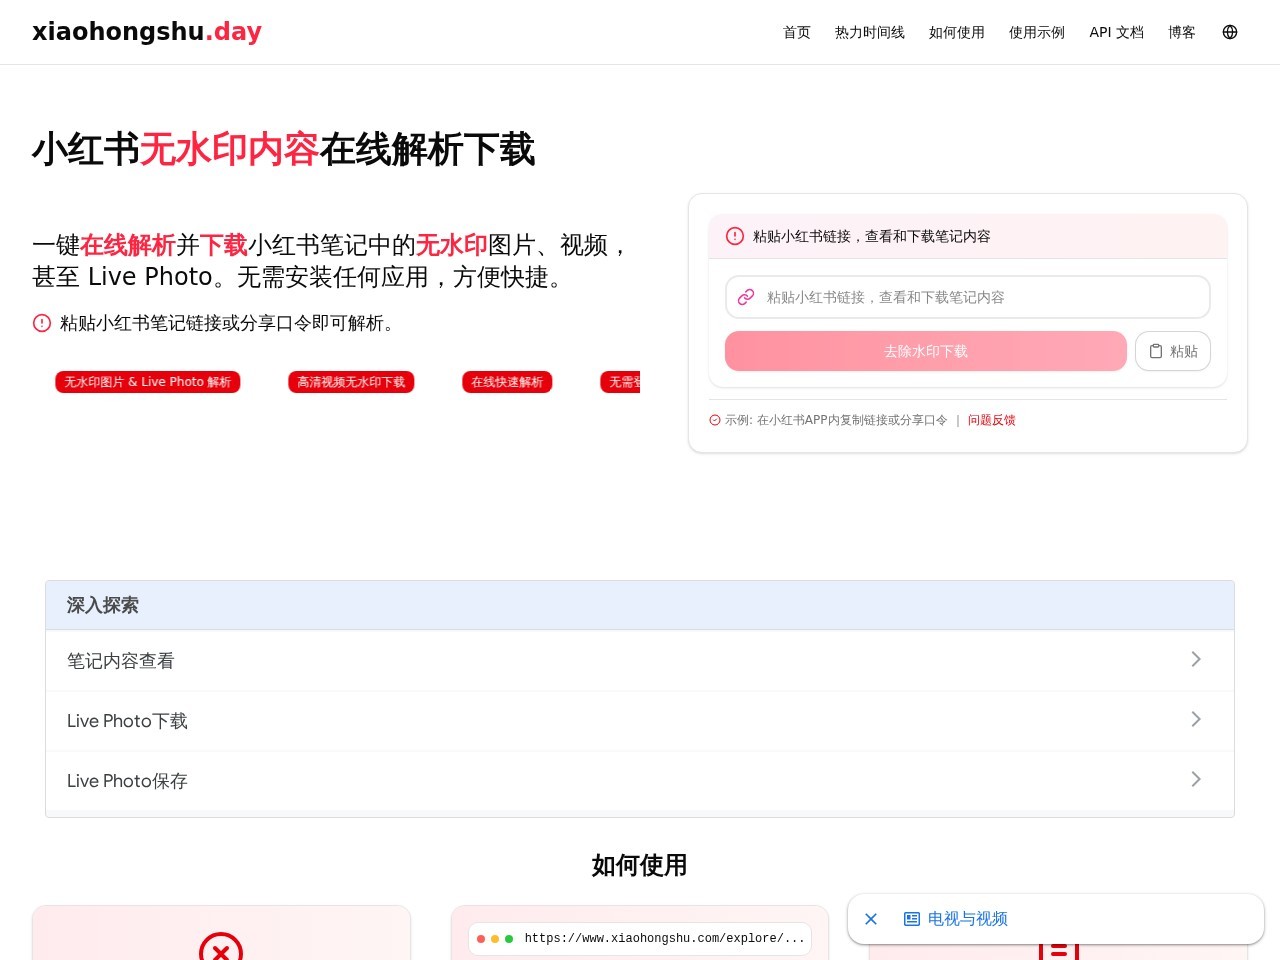1280x960 pixels.
Task: Open the 问题反馈 link
Action: [991, 420]
